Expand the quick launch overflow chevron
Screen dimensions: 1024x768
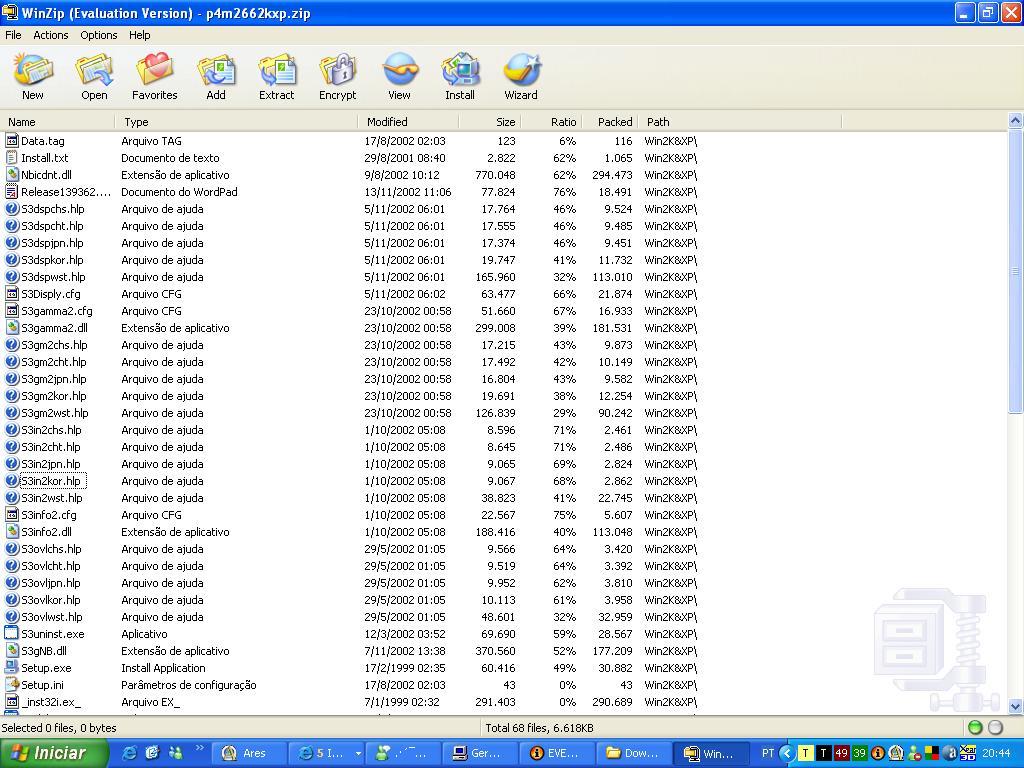(199, 748)
